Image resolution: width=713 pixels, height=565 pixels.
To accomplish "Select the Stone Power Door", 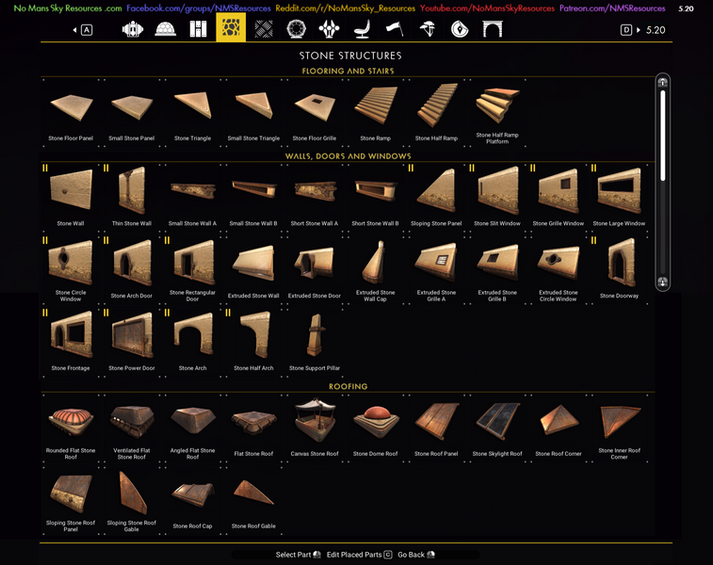I will point(132,342).
